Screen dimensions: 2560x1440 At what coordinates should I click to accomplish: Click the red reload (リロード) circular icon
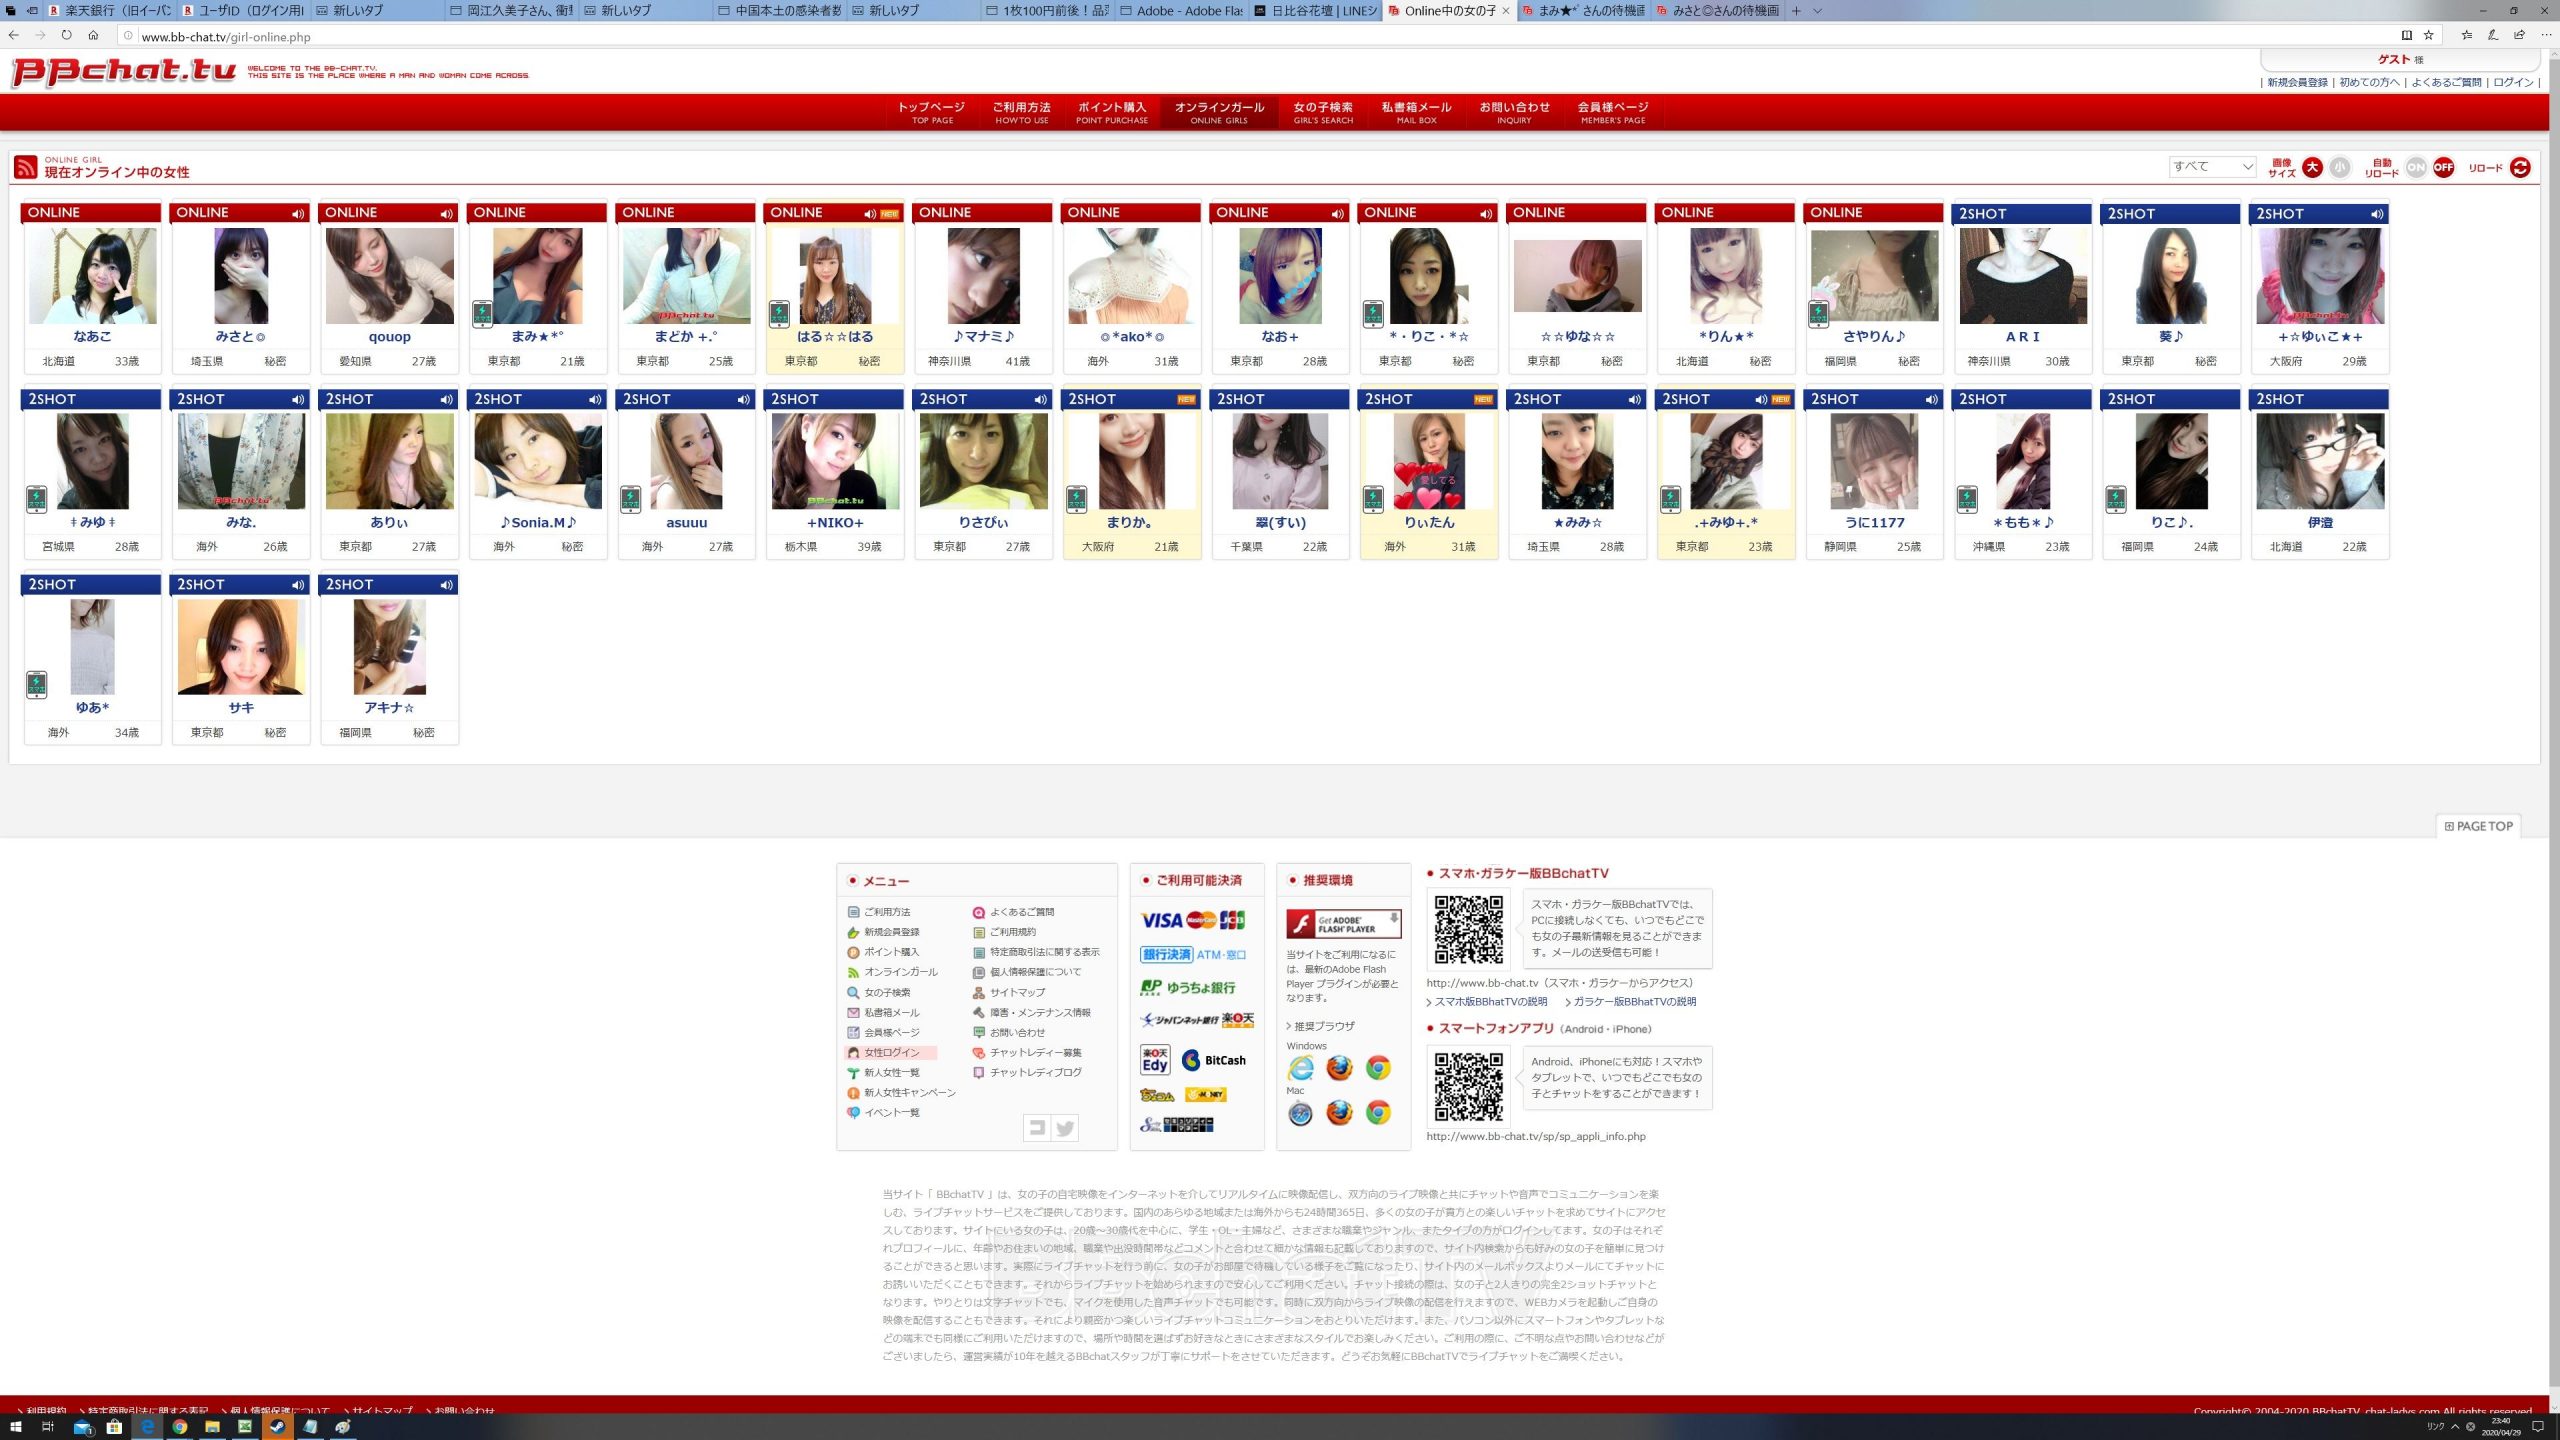tap(2519, 167)
